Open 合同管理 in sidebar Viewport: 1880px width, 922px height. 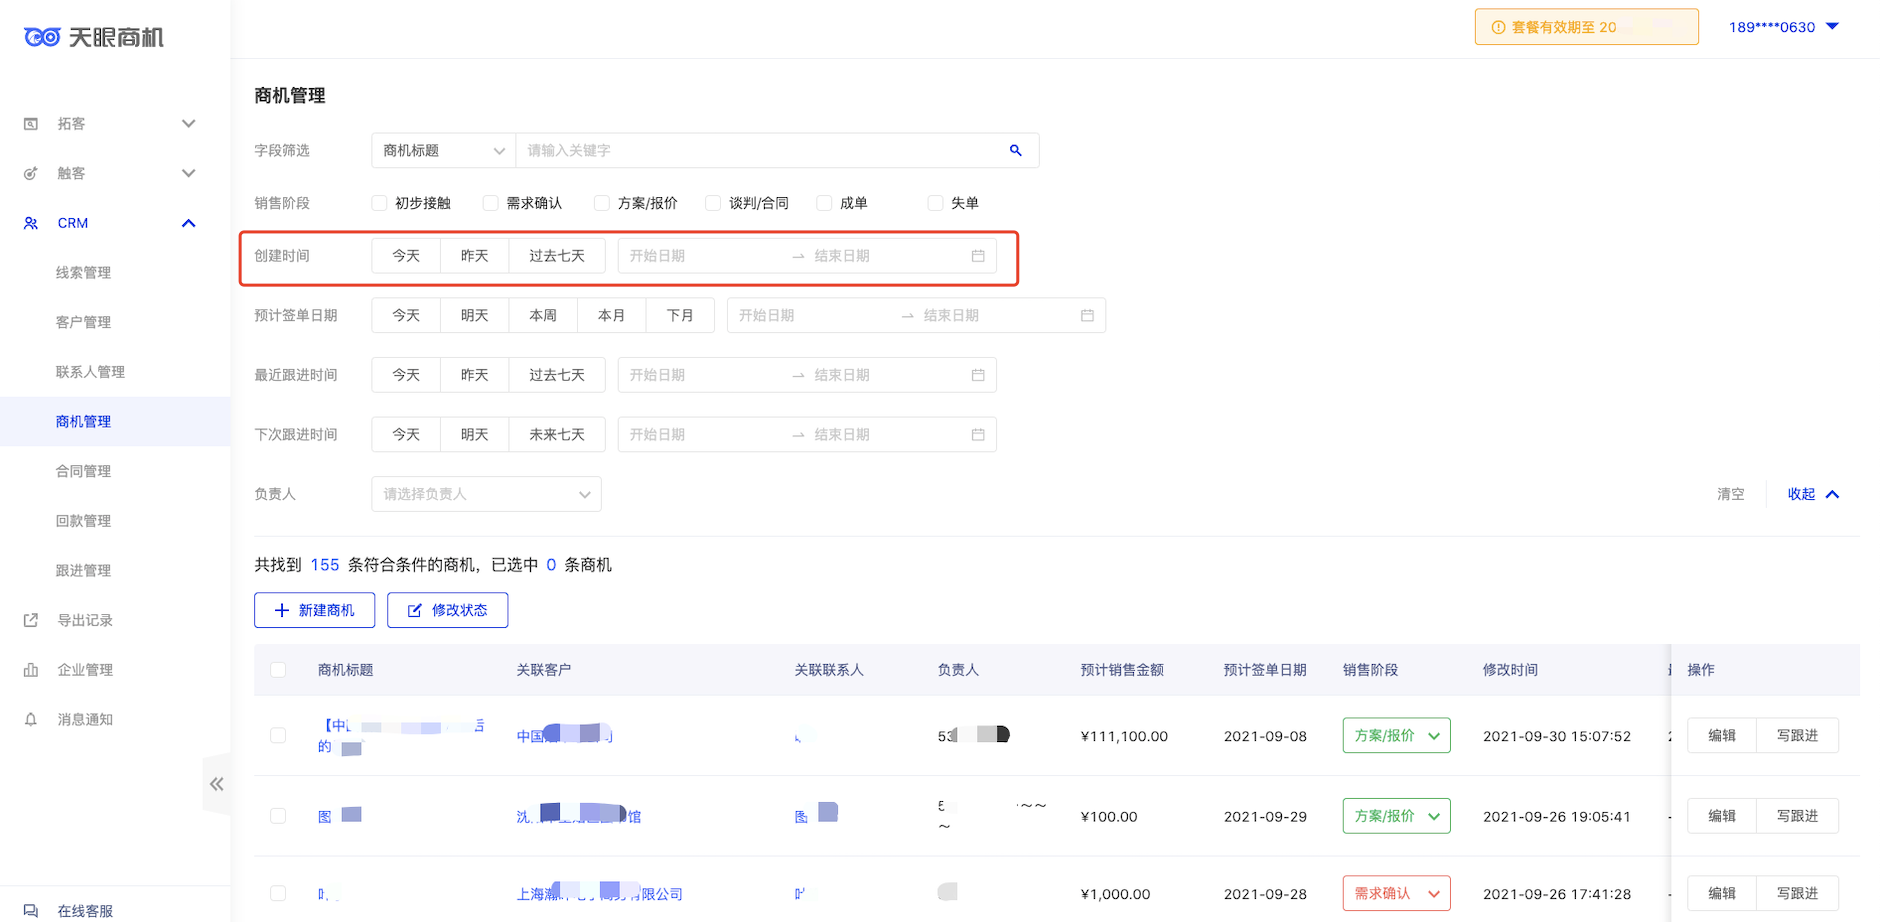coord(83,471)
